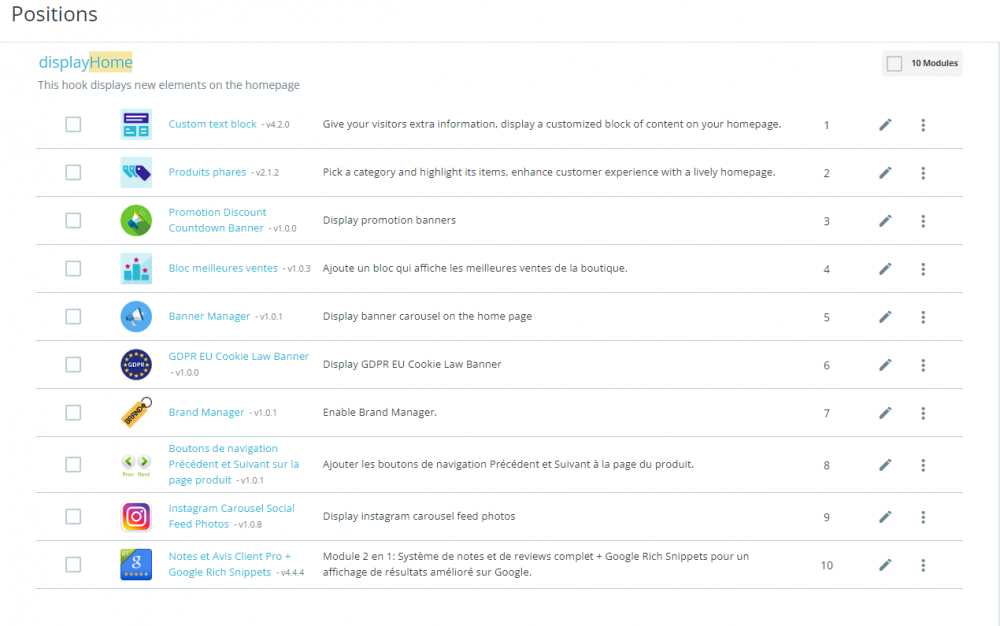Click the 'Display promotion banners' description
Viewport: 1000px width, 626px height.
click(389, 220)
